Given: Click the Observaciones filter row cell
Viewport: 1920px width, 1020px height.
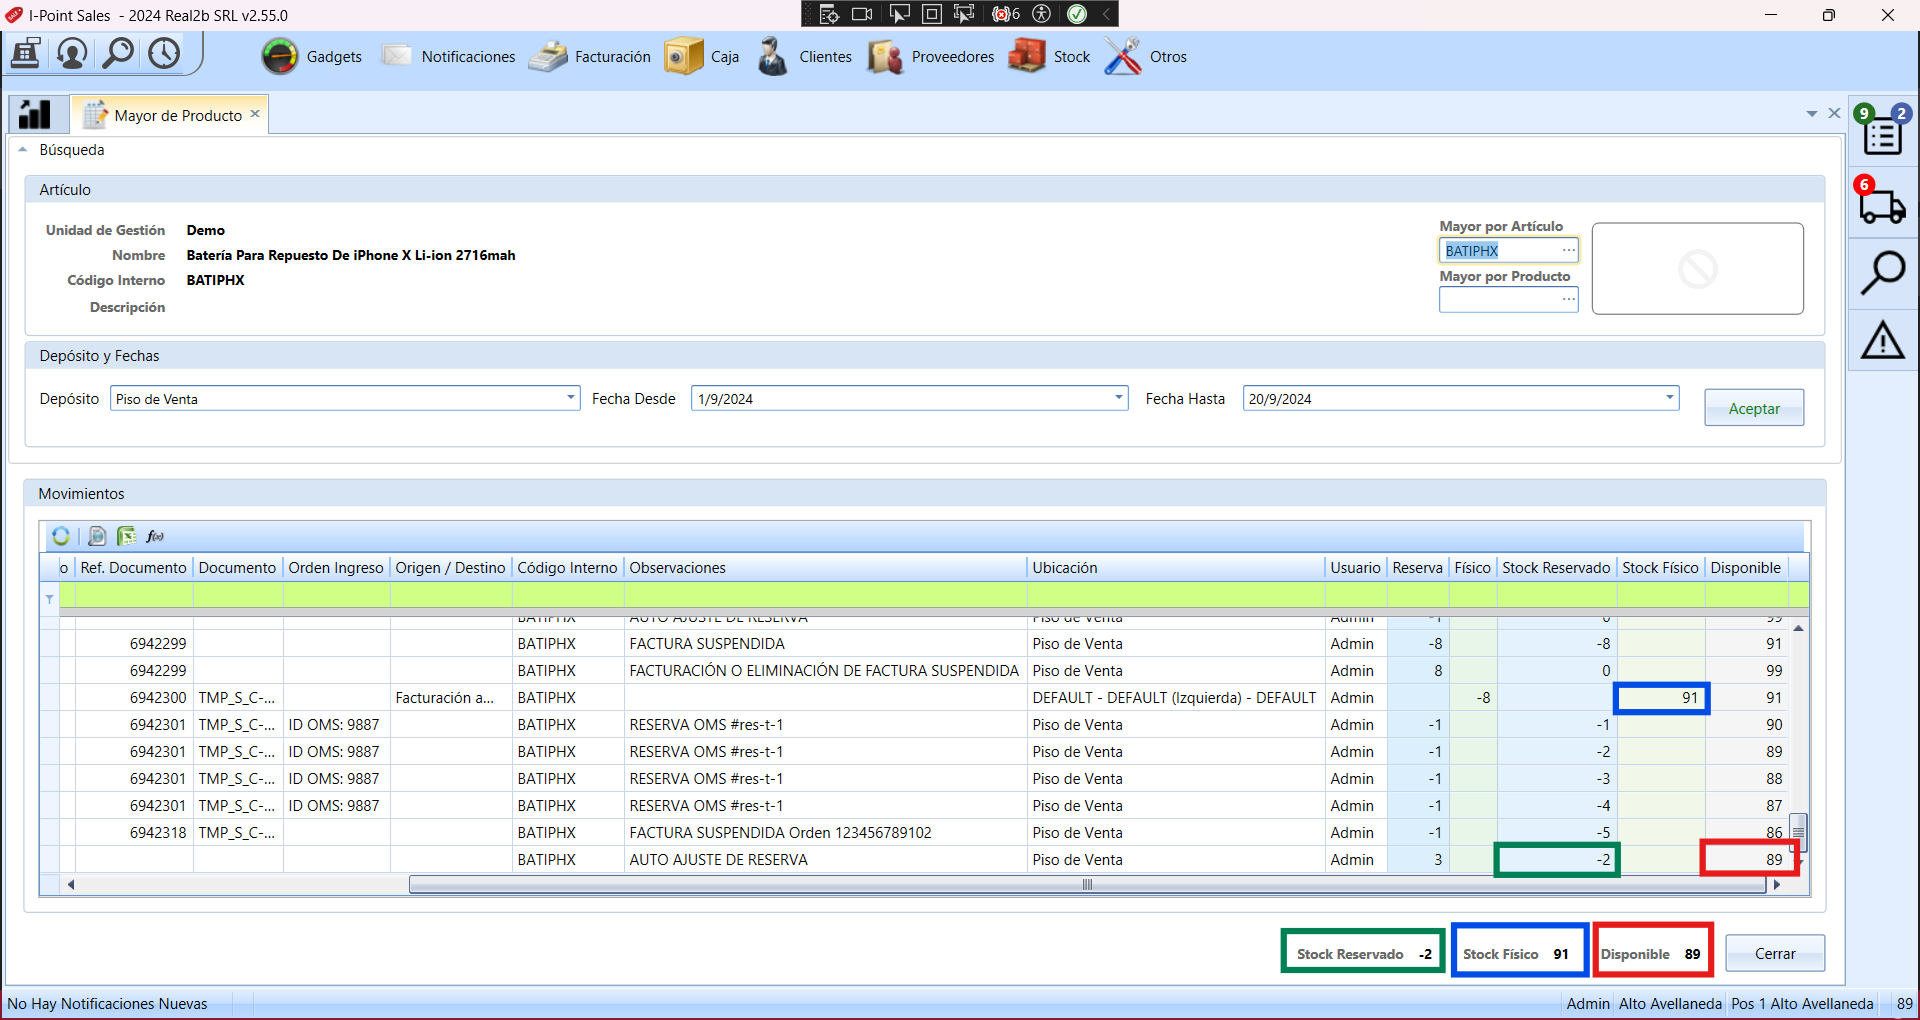Looking at the screenshot, I should 825,596.
